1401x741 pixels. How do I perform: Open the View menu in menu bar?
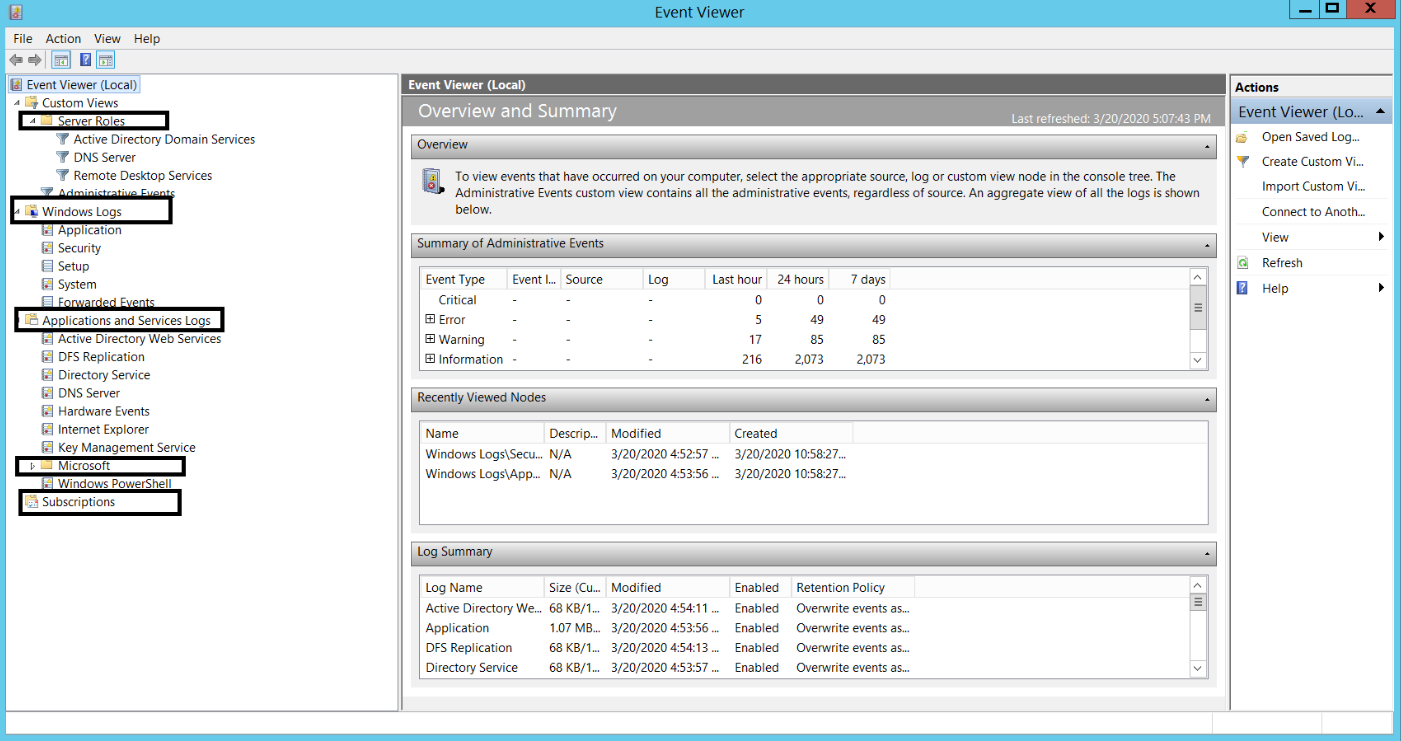tap(107, 39)
